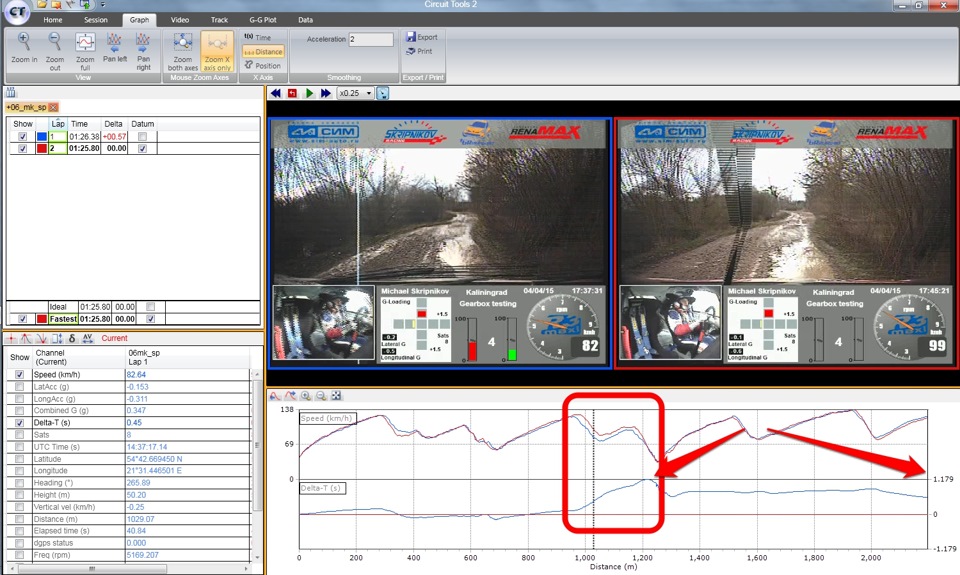The width and height of the screenshot is (960, 575).
Task: Click the Zoom in graph tool
Action: click(24, 48)
